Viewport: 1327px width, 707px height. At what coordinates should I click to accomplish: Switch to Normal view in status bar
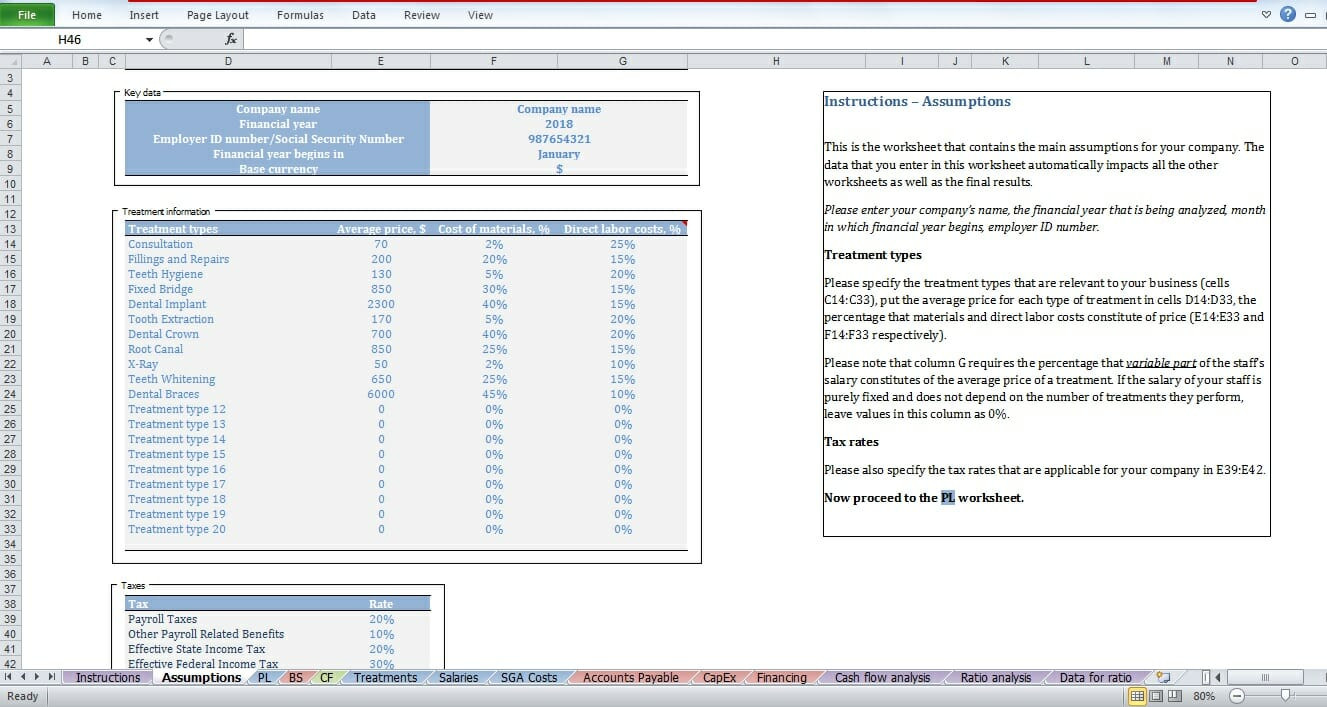(x=1137, y=695)
